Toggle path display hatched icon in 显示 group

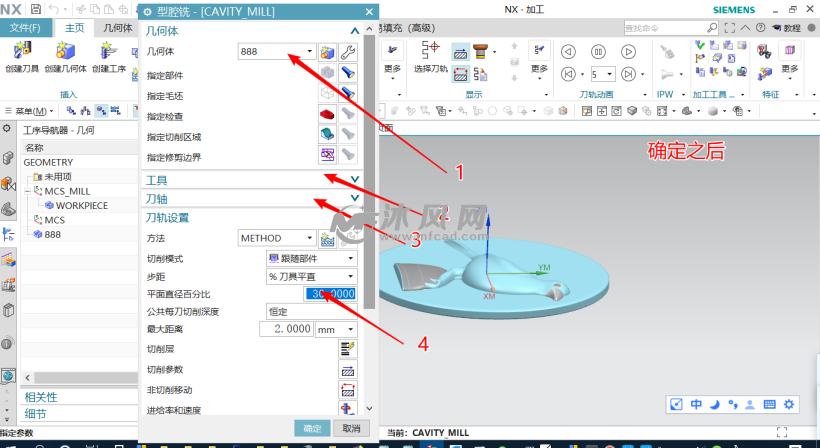[x=460, y=52]
